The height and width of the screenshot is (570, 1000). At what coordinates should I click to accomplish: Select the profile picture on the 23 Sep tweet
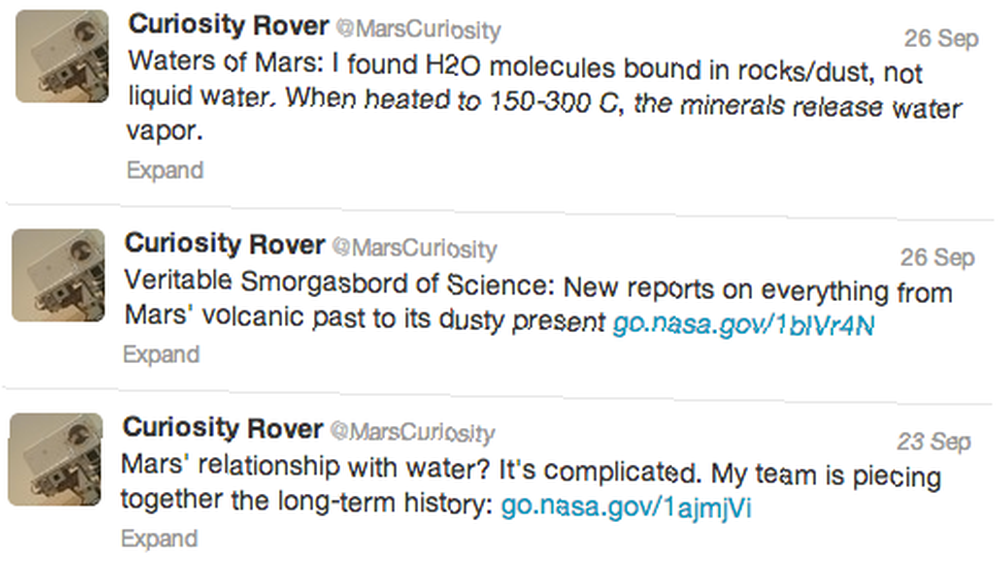click(55, 459)
